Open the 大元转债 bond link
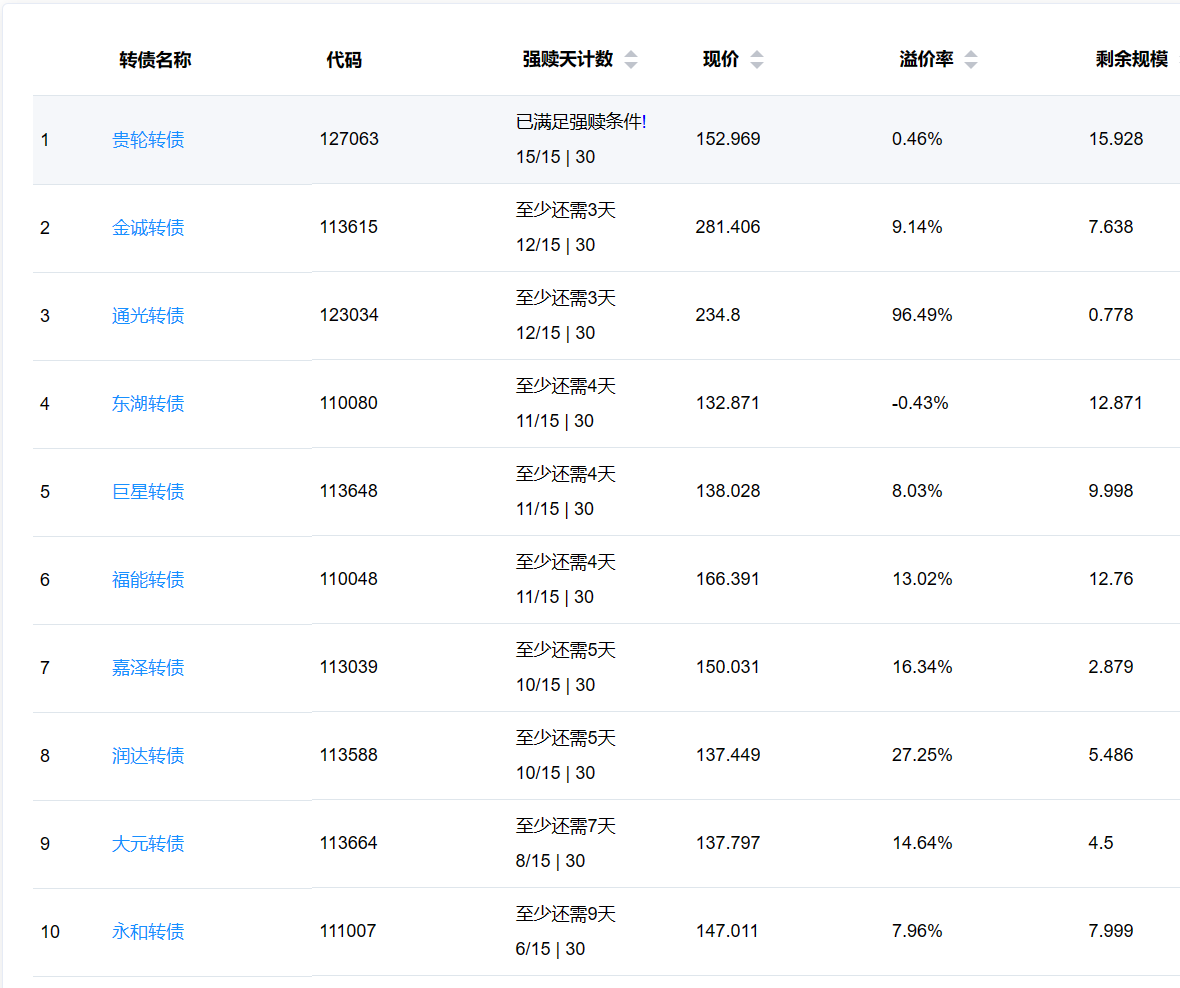1180x988 pixels. click(148, 844)
